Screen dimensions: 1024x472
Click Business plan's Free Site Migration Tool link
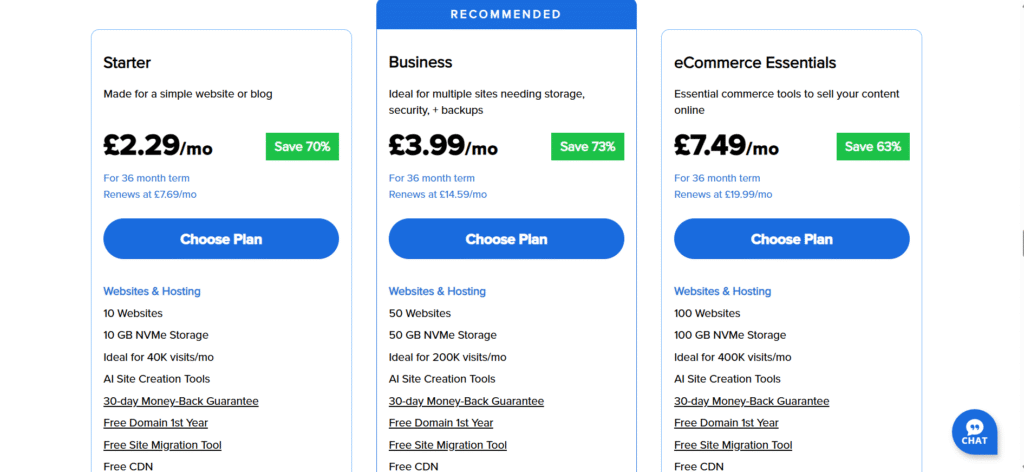447,445
